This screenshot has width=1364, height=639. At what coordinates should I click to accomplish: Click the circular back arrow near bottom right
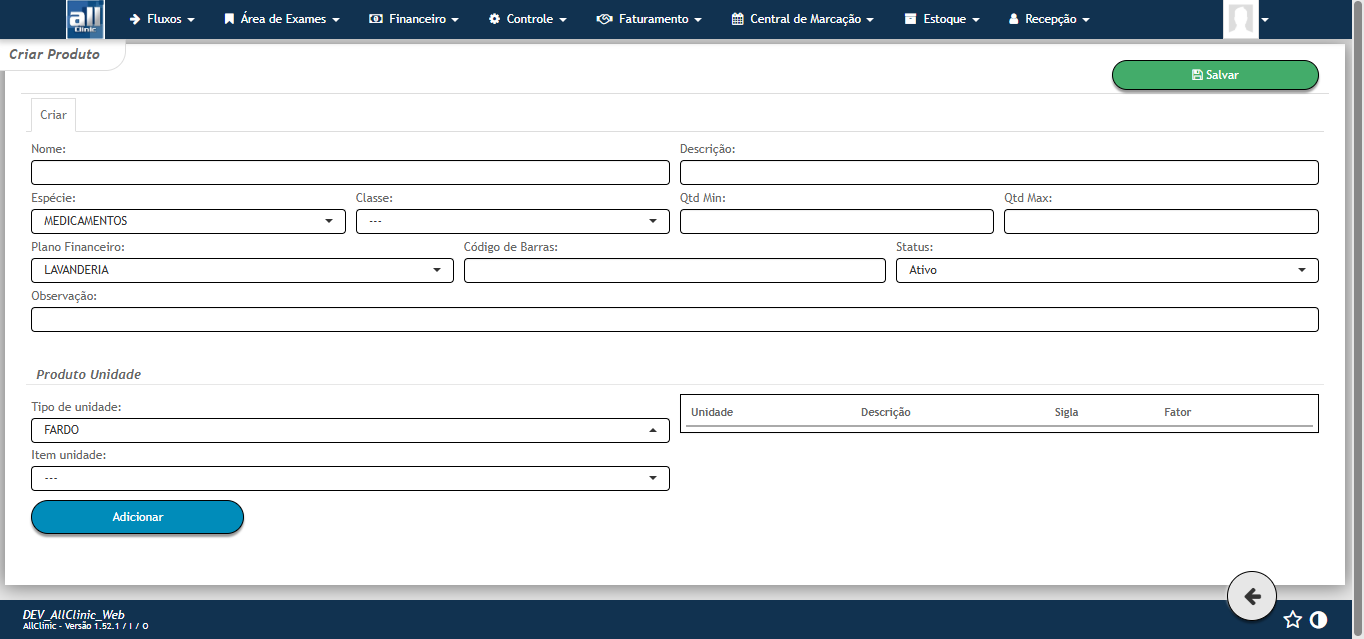coord(1251,595)
